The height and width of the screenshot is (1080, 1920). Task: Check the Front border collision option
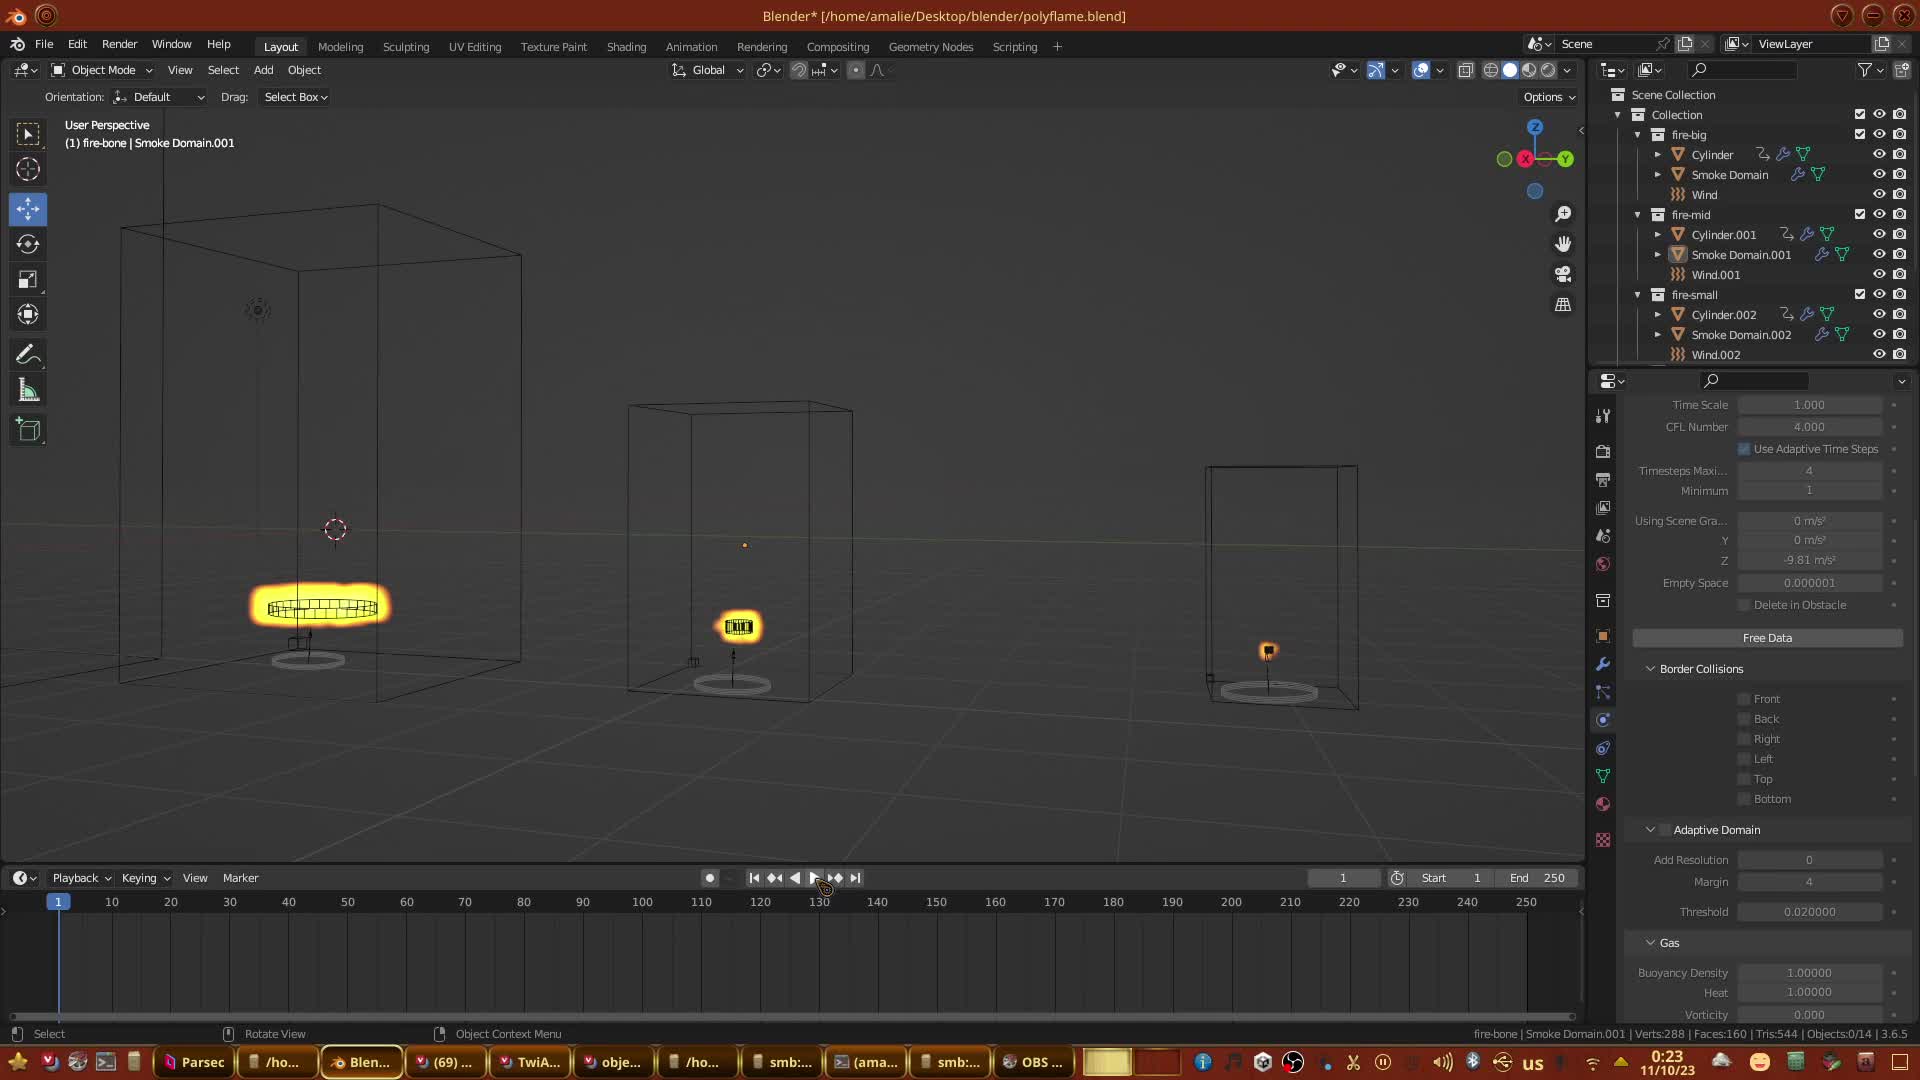pos(1744,699)
